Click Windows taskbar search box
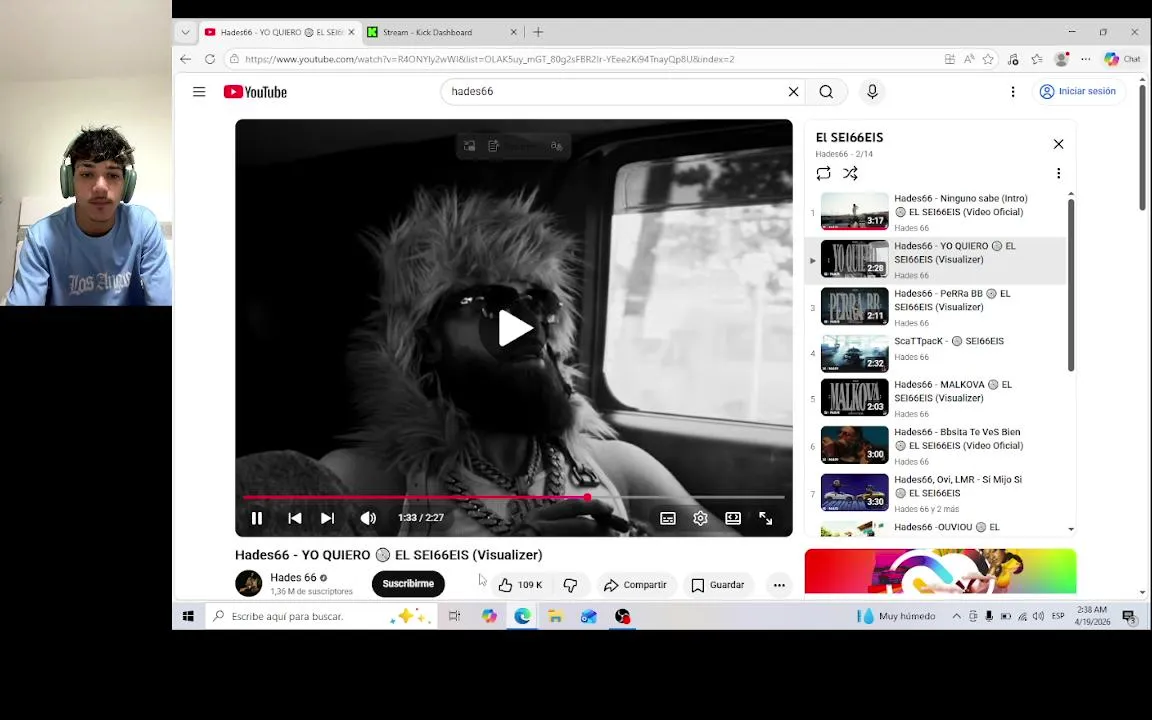The height and width of the screenshot is (720, 1152). (320, 616)
